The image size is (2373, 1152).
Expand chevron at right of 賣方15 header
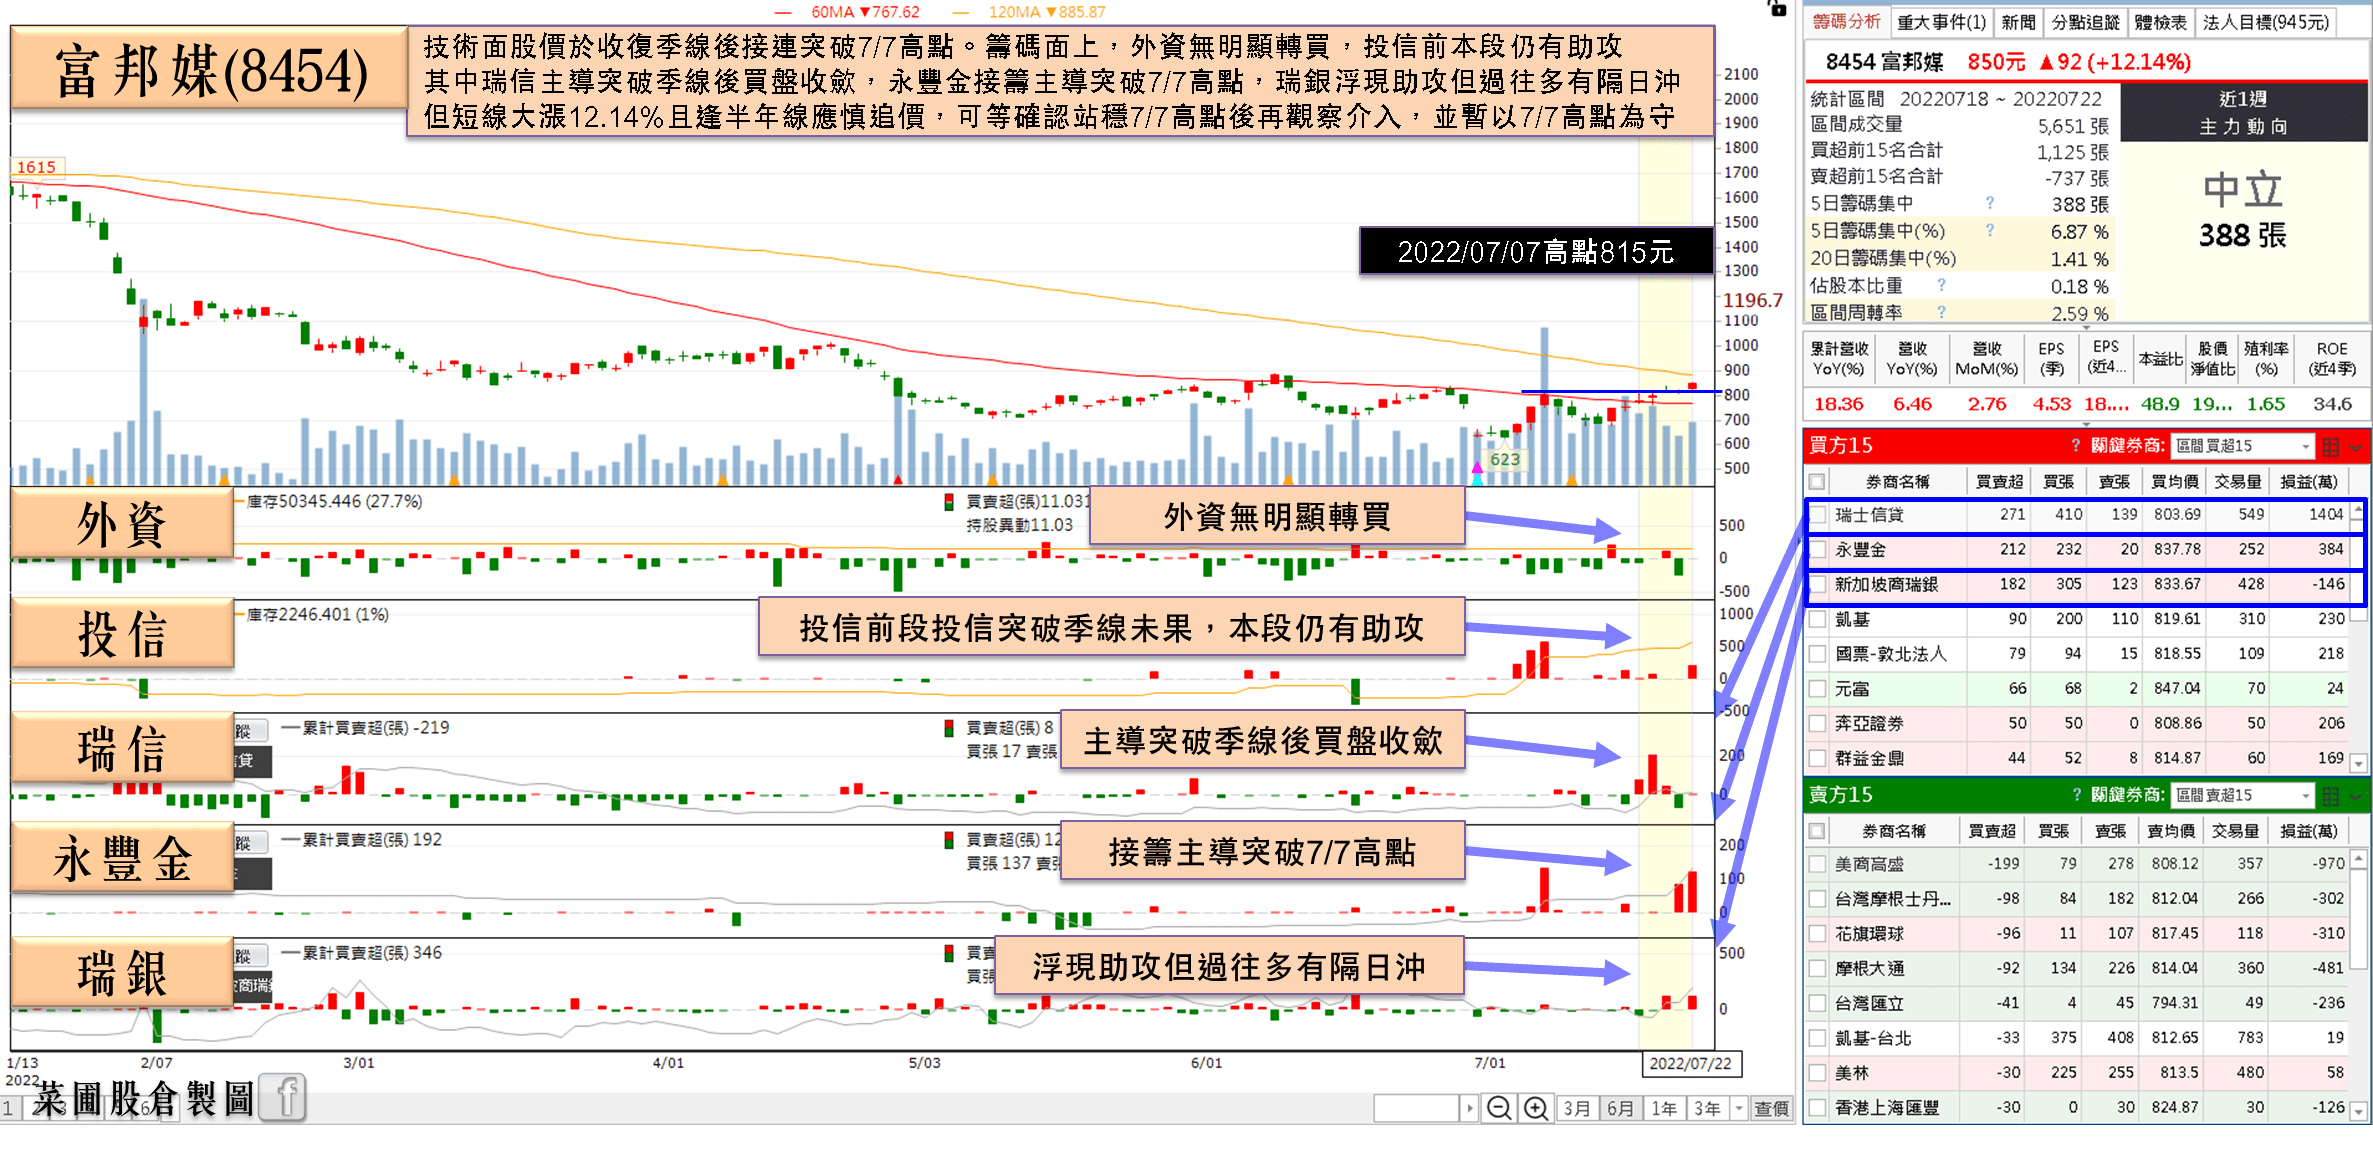point(2356,796)
